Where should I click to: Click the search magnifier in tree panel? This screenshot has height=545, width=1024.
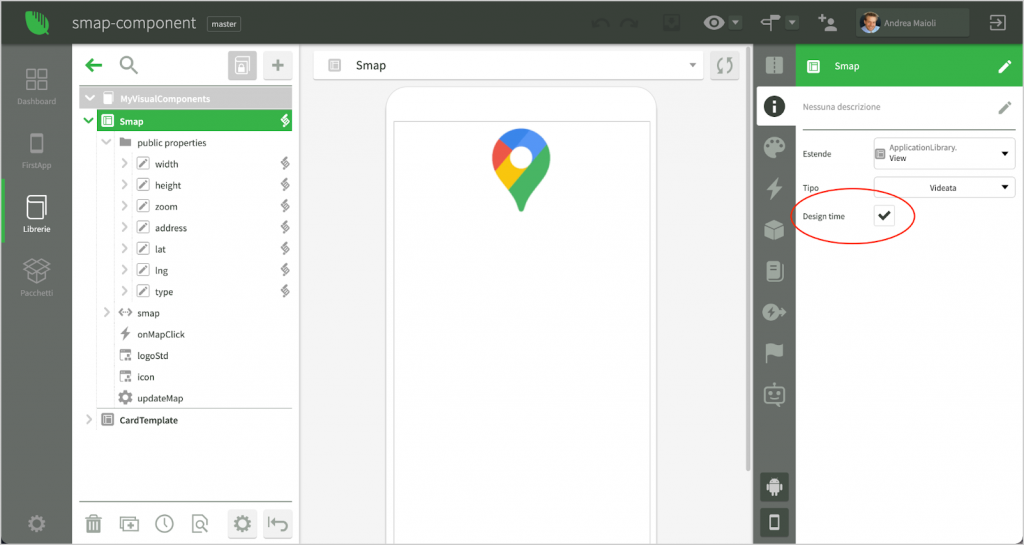click(129, 65)
